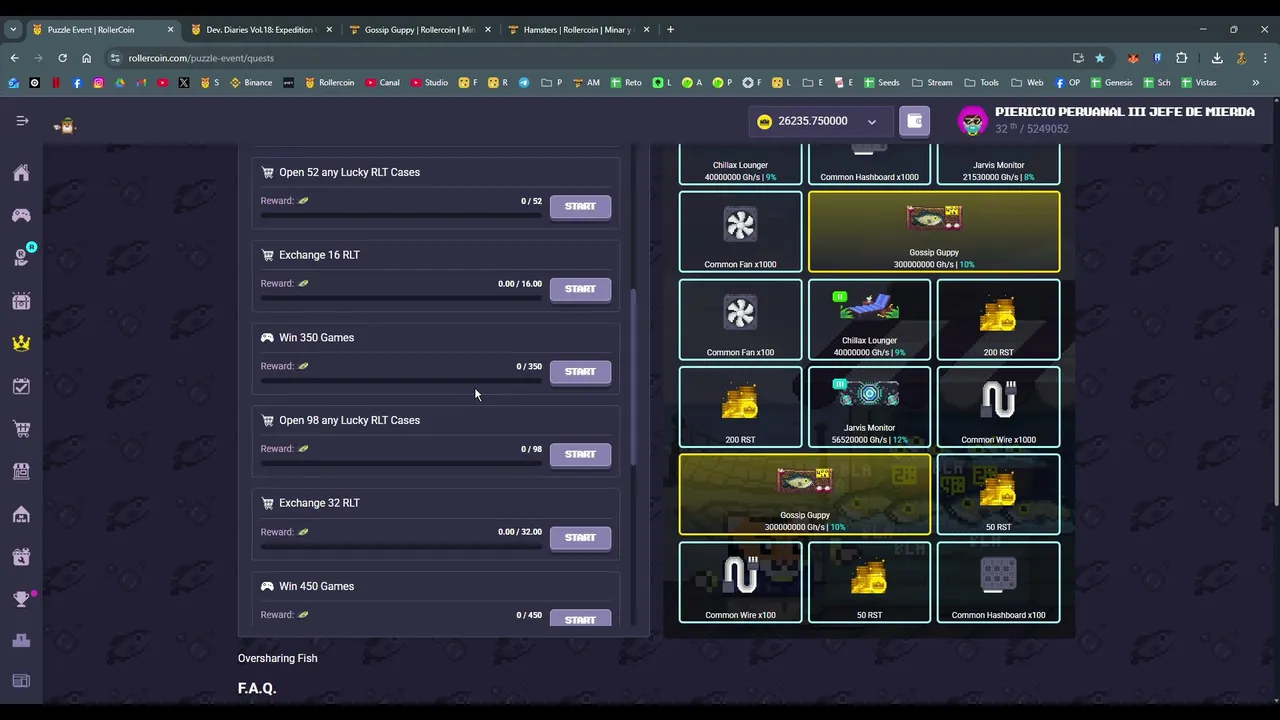Select the Common Hashboard x100 reward card
Screen dimensions: 1280x720
998,582
